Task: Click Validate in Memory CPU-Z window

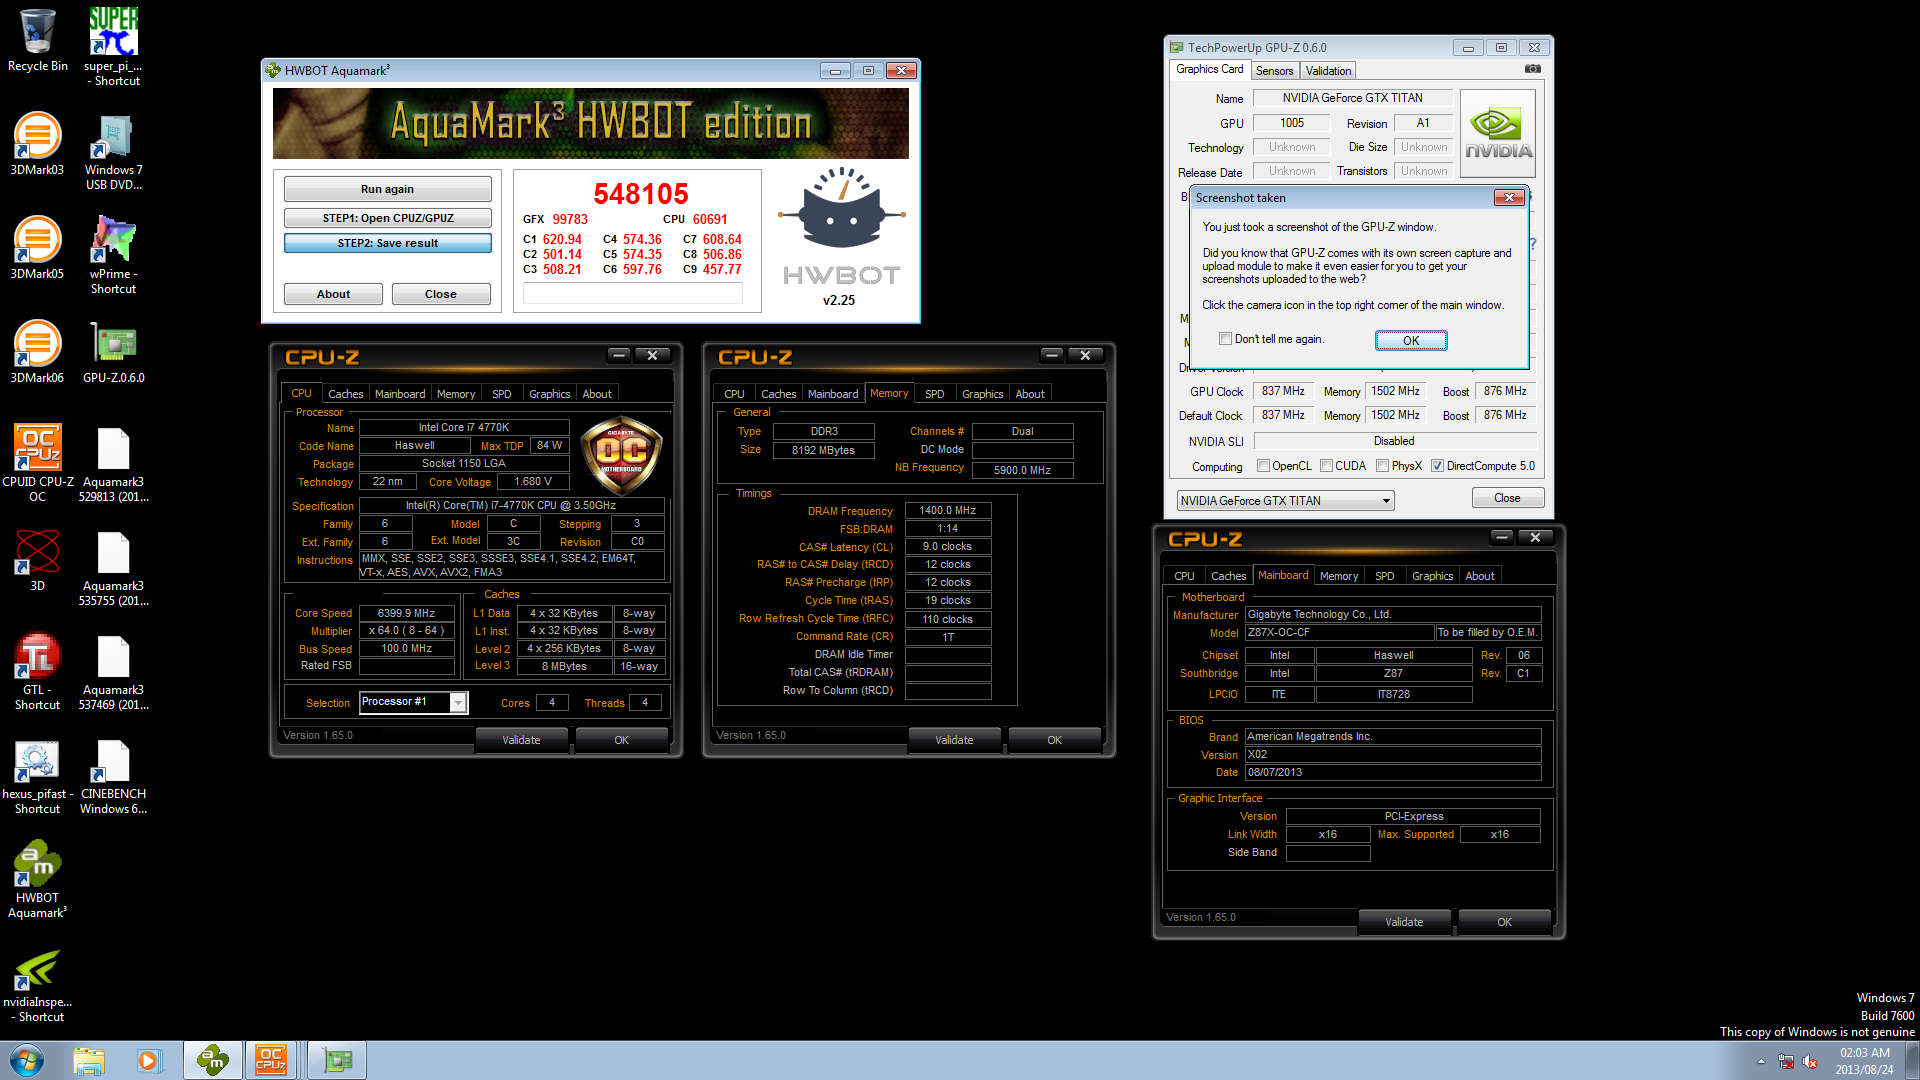Action: coord(954,740)
